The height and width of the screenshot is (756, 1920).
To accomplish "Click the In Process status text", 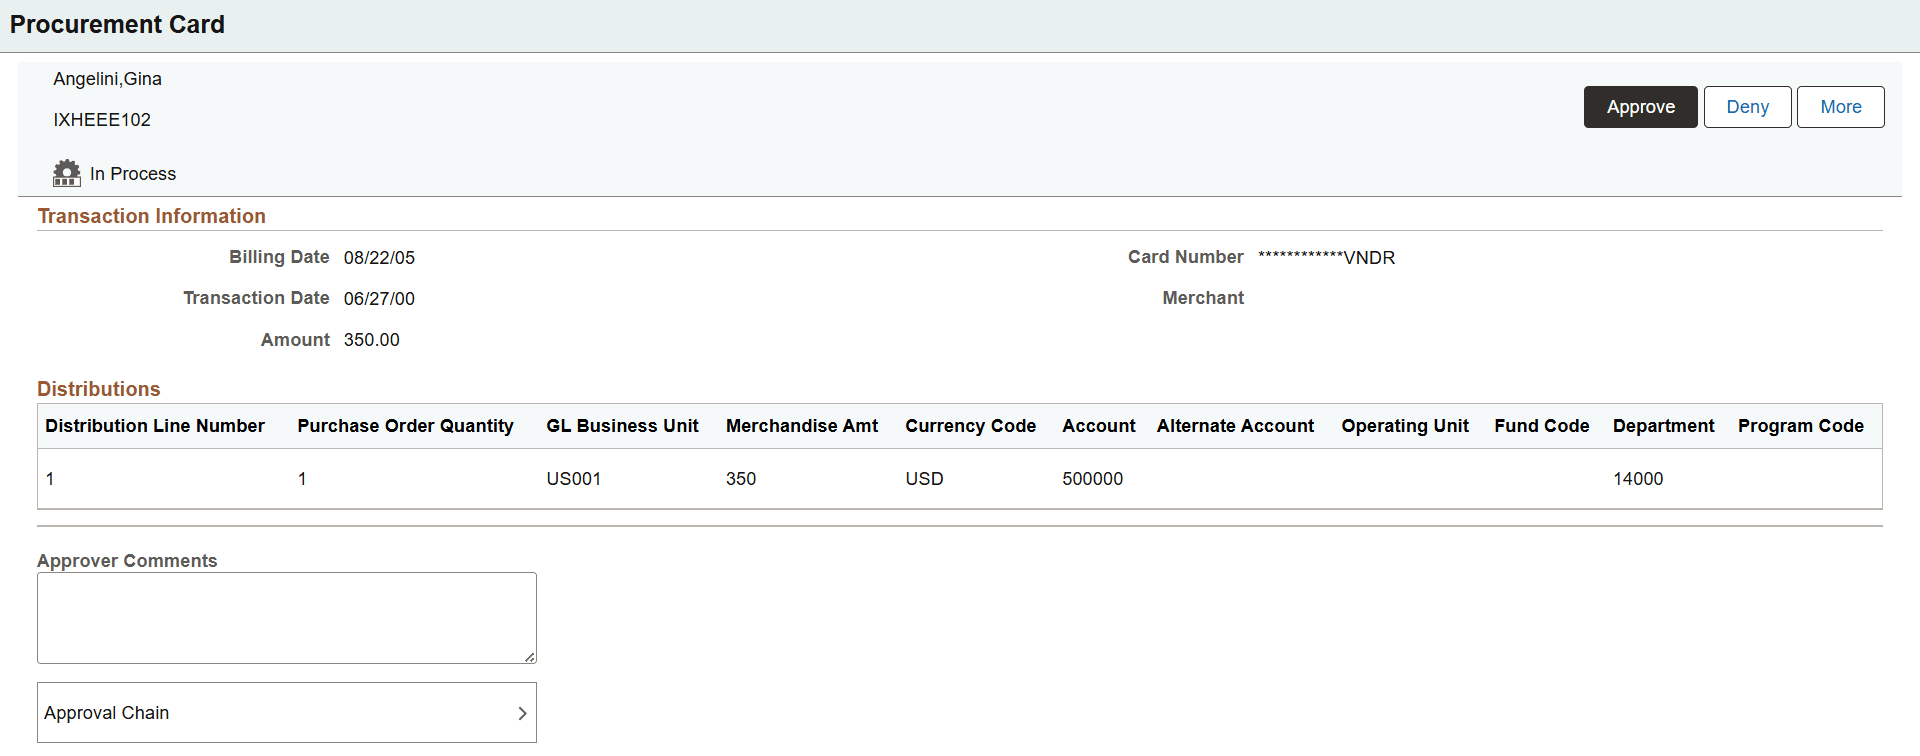I will point(133,174).
